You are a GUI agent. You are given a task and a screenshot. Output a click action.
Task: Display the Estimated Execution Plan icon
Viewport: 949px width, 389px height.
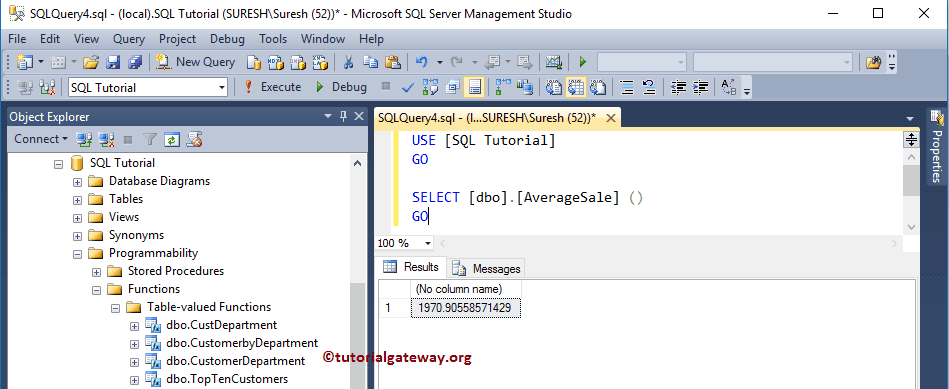(430, 88)
